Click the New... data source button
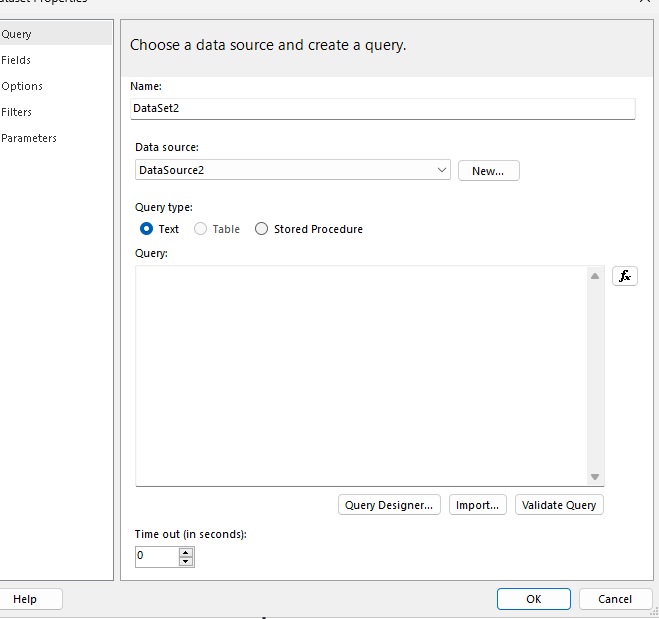The height and width of the screenshot is (619, 659). (488, 171)
